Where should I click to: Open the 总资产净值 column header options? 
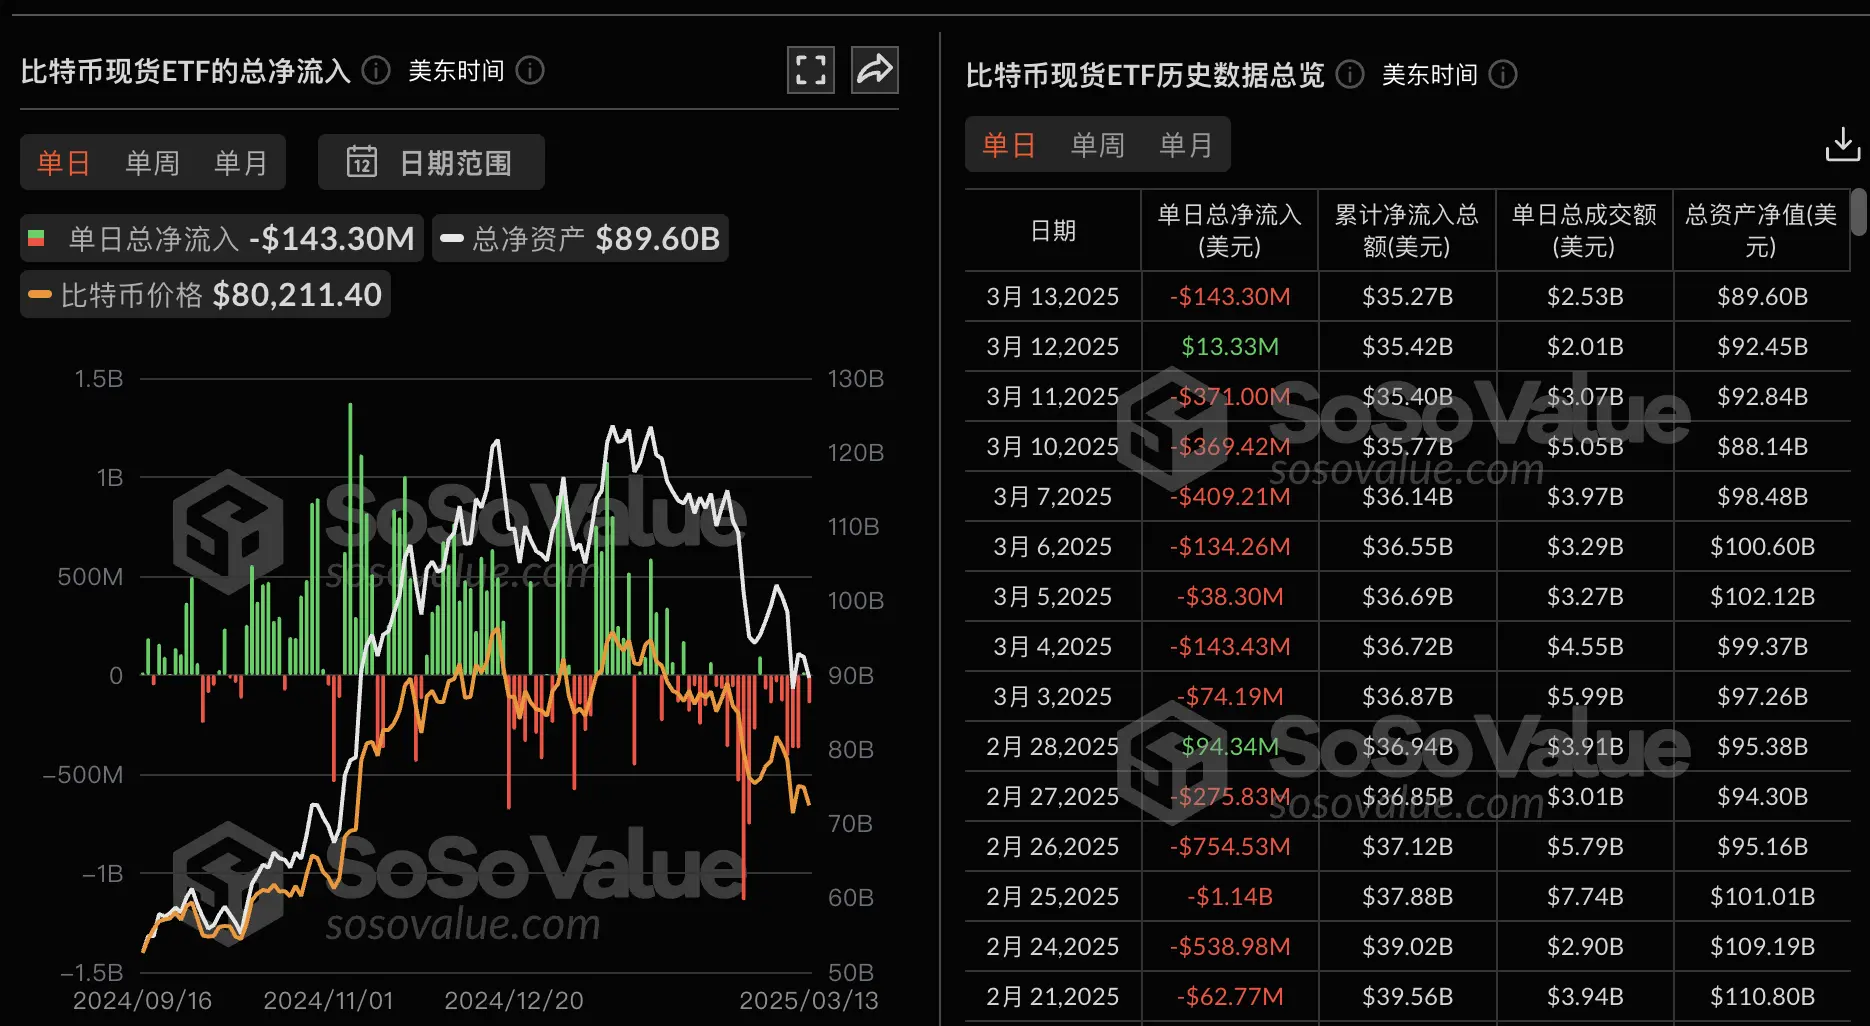1759,229
